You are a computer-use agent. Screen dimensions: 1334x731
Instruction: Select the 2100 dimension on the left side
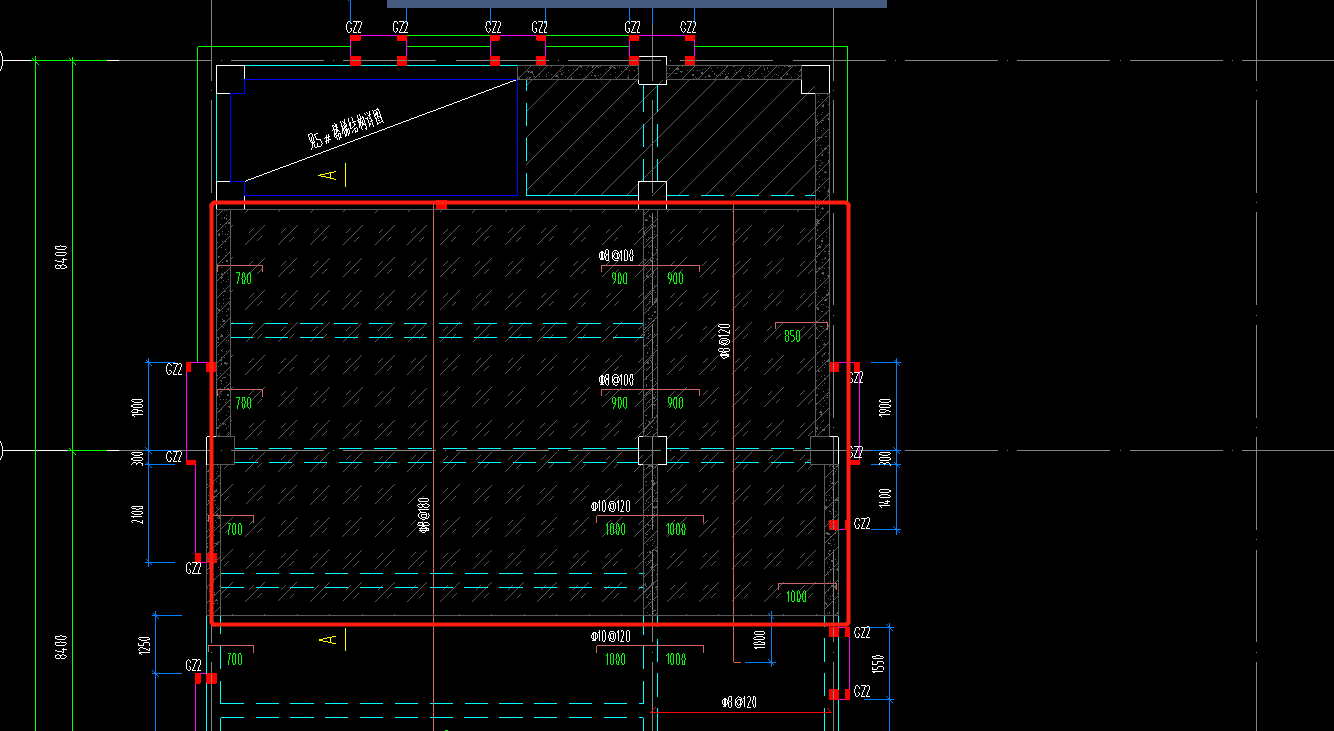pyautogui.click(x=138, y=514)
